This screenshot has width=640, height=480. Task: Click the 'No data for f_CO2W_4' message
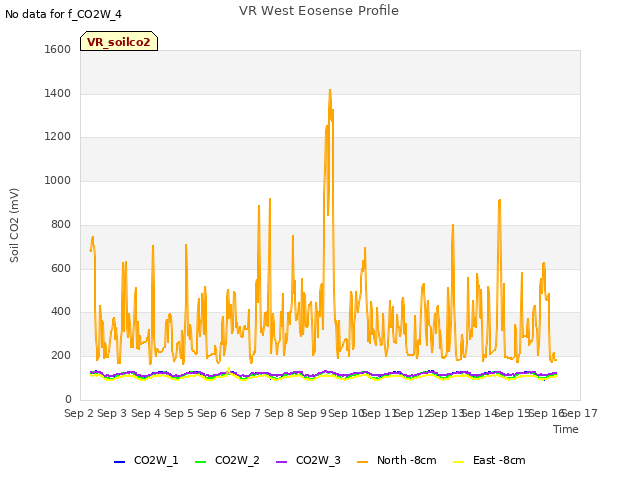pos(63,14)
